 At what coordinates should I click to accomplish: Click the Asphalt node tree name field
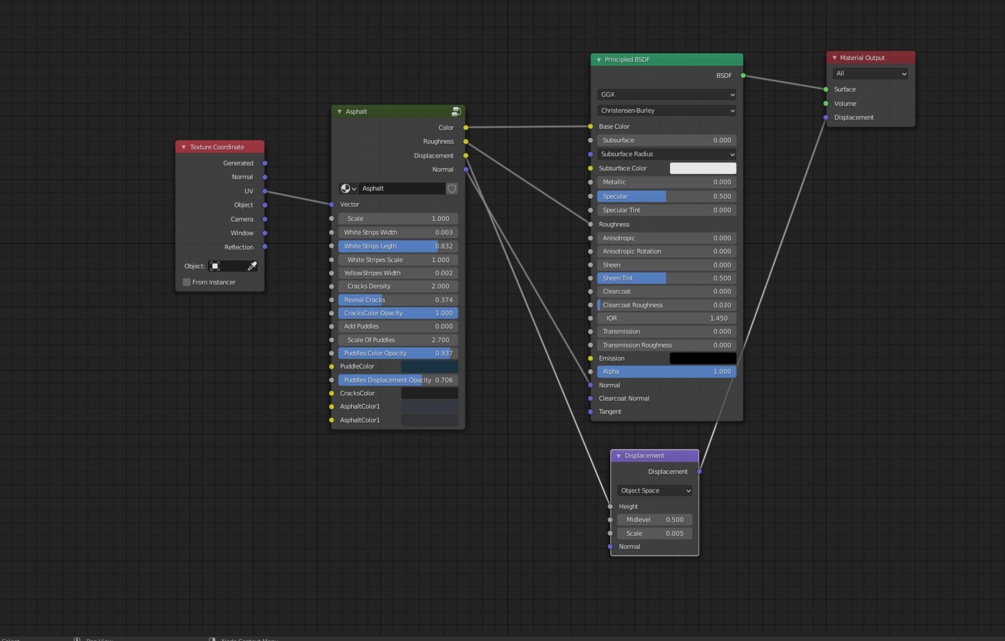pyautogui.click(x=402, y=188)
